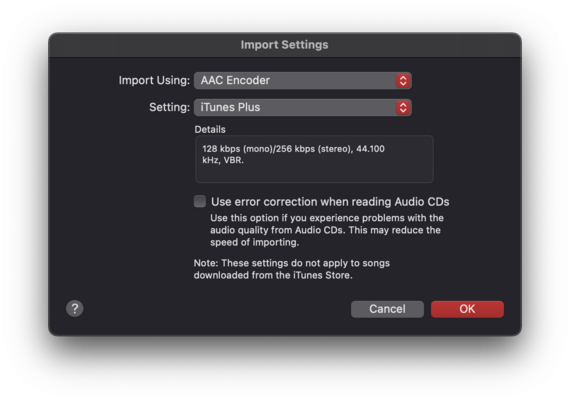This screenshot has width=570, height=400.
Task: Click the OK button
Action: tap(467, 309)
